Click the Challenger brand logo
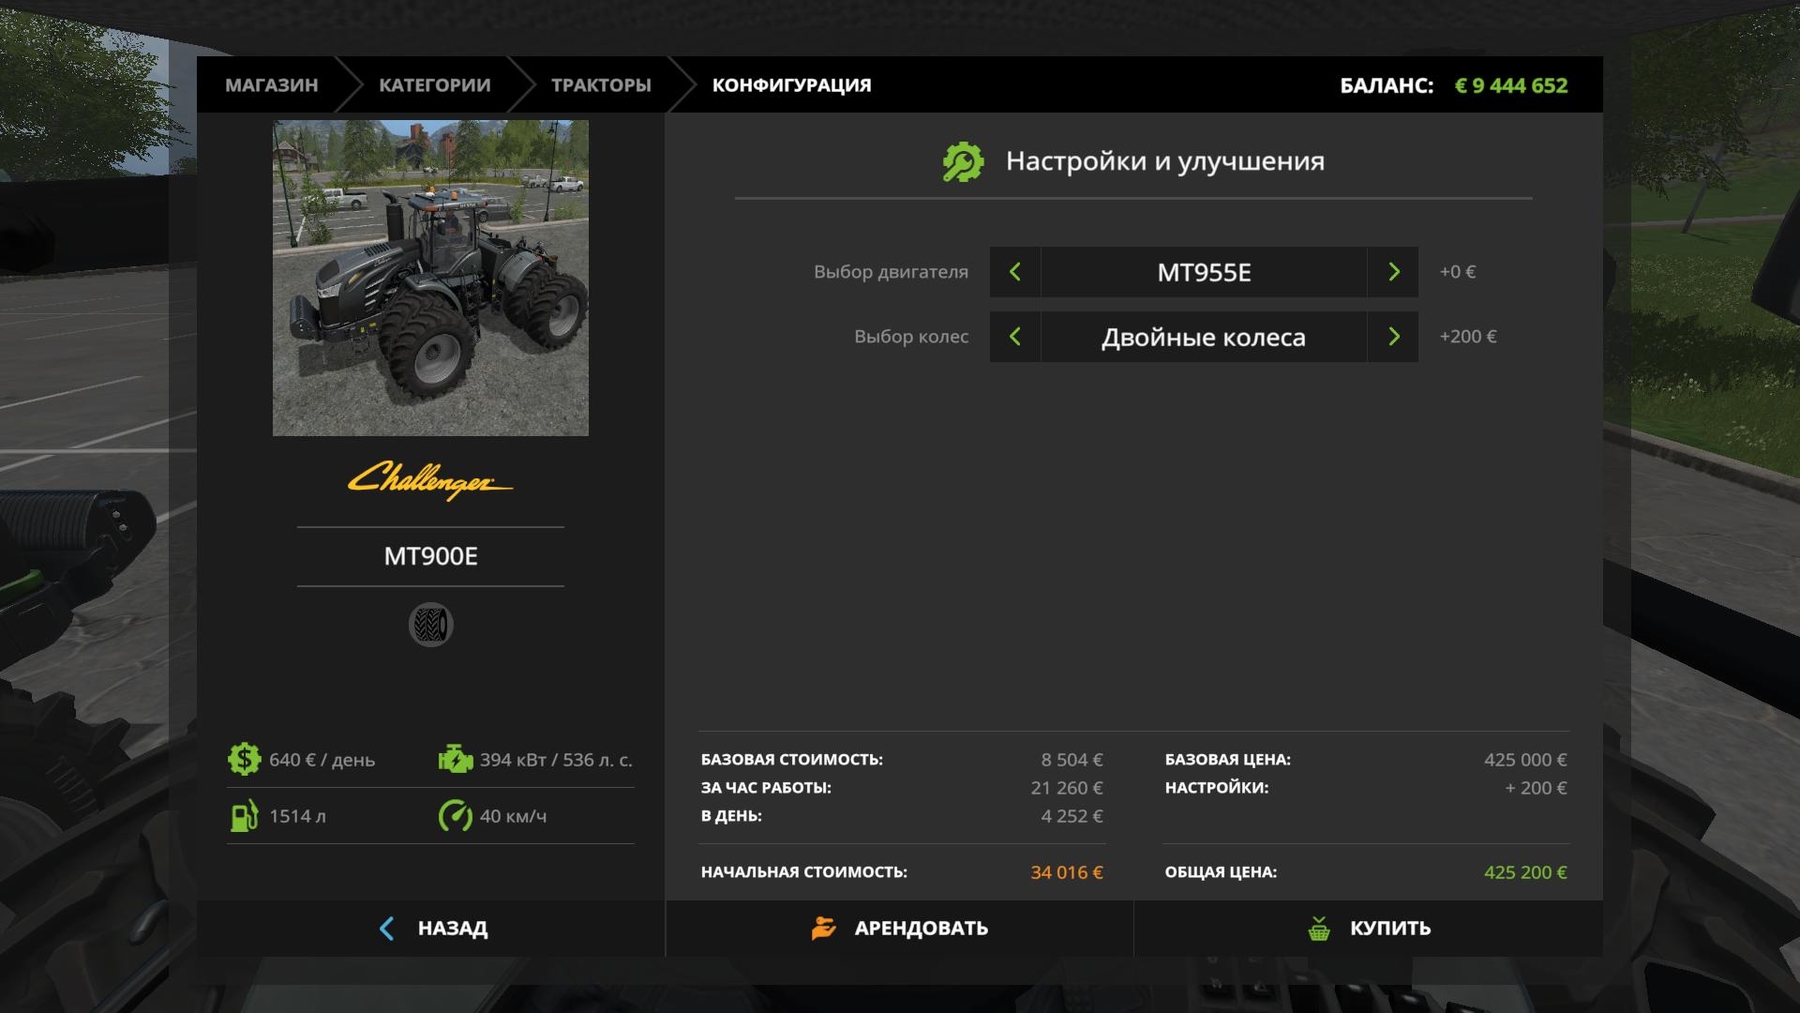 430,481
